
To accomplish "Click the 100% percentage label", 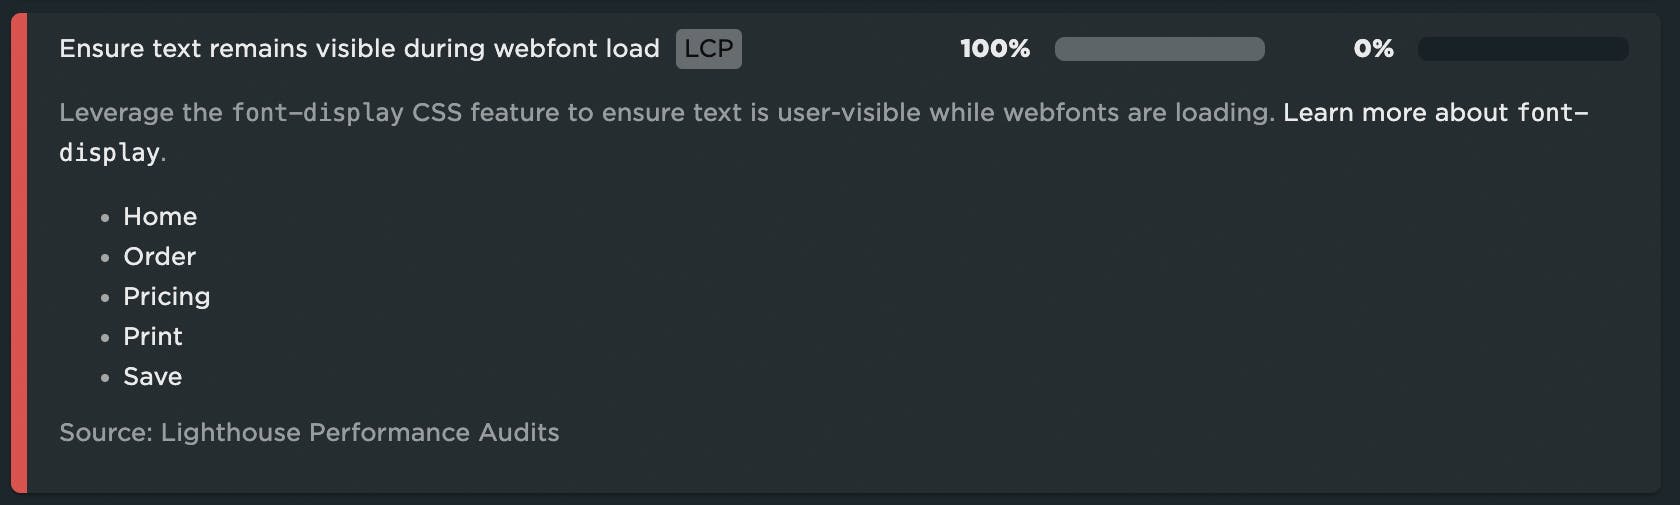I will tap(994, 49).
